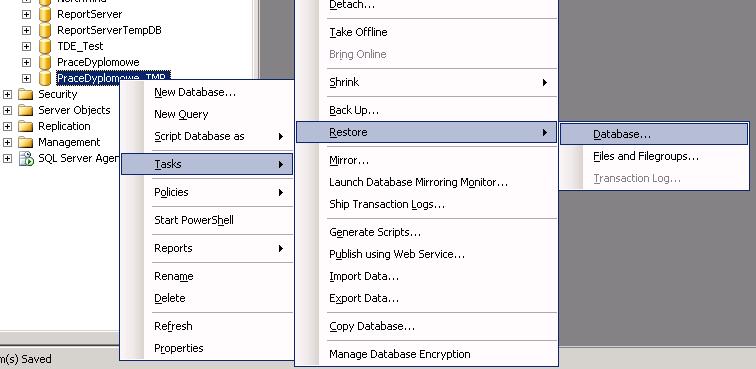The height and width of the screenshot is (369, 756).
Task: Choose Copy Database...
Action: 426,327
